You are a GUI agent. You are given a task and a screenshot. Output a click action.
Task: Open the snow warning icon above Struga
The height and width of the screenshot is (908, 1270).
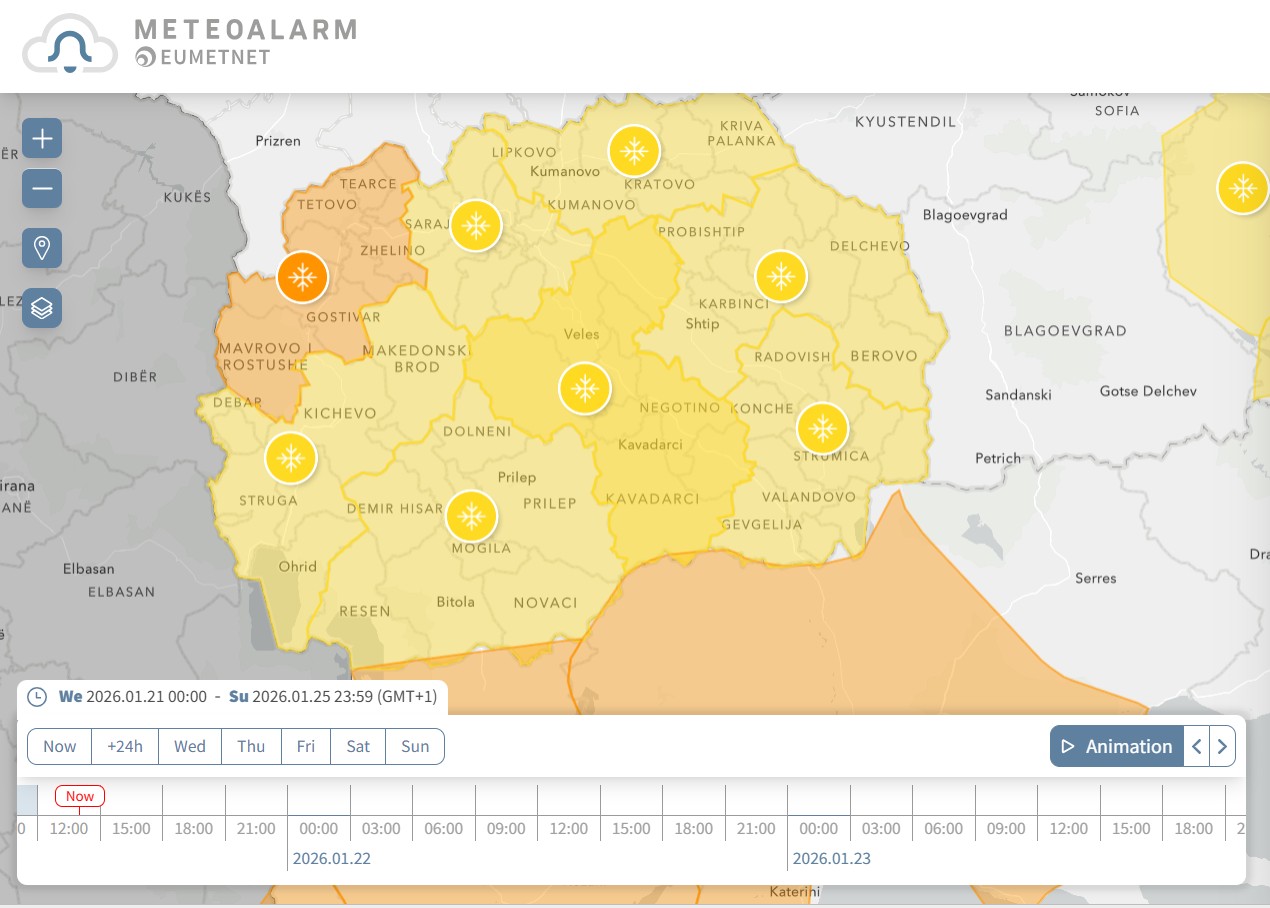point(291,459)
